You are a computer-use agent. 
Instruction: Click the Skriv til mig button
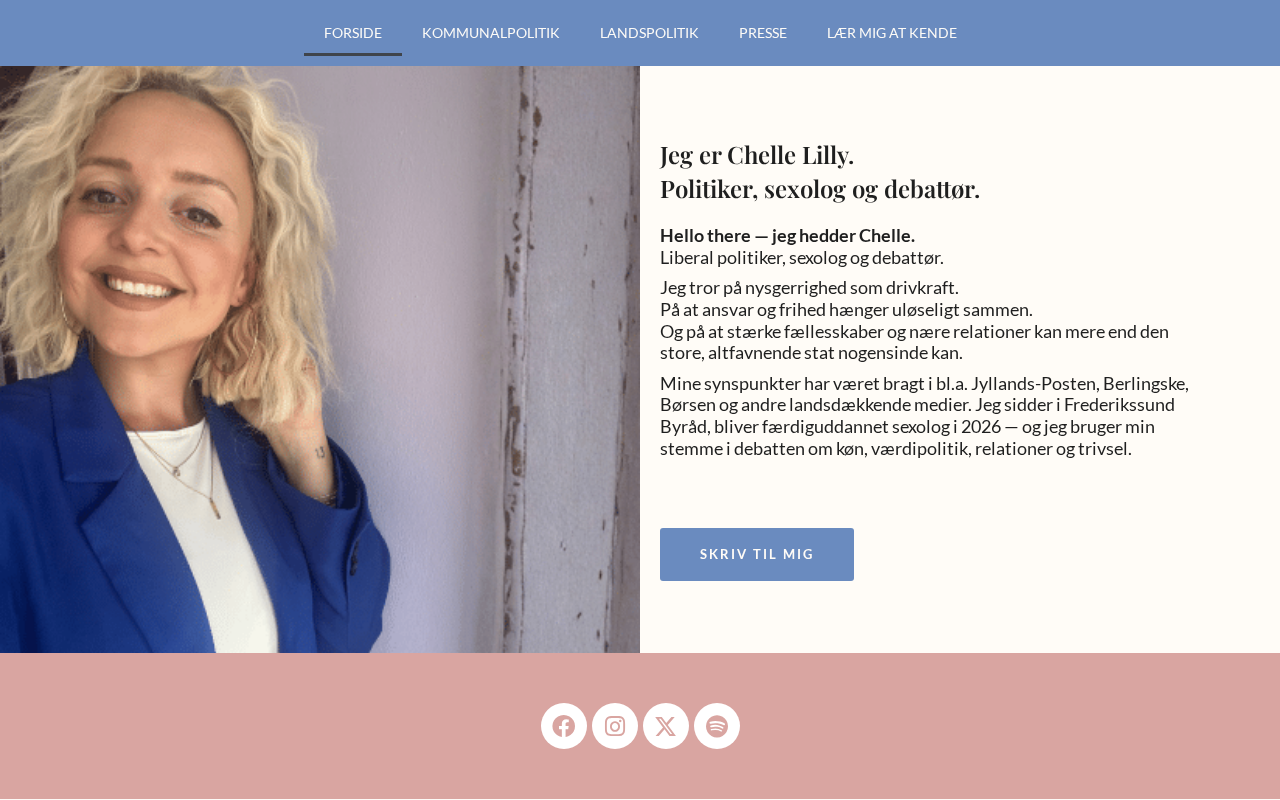click(x=757, y=554)
